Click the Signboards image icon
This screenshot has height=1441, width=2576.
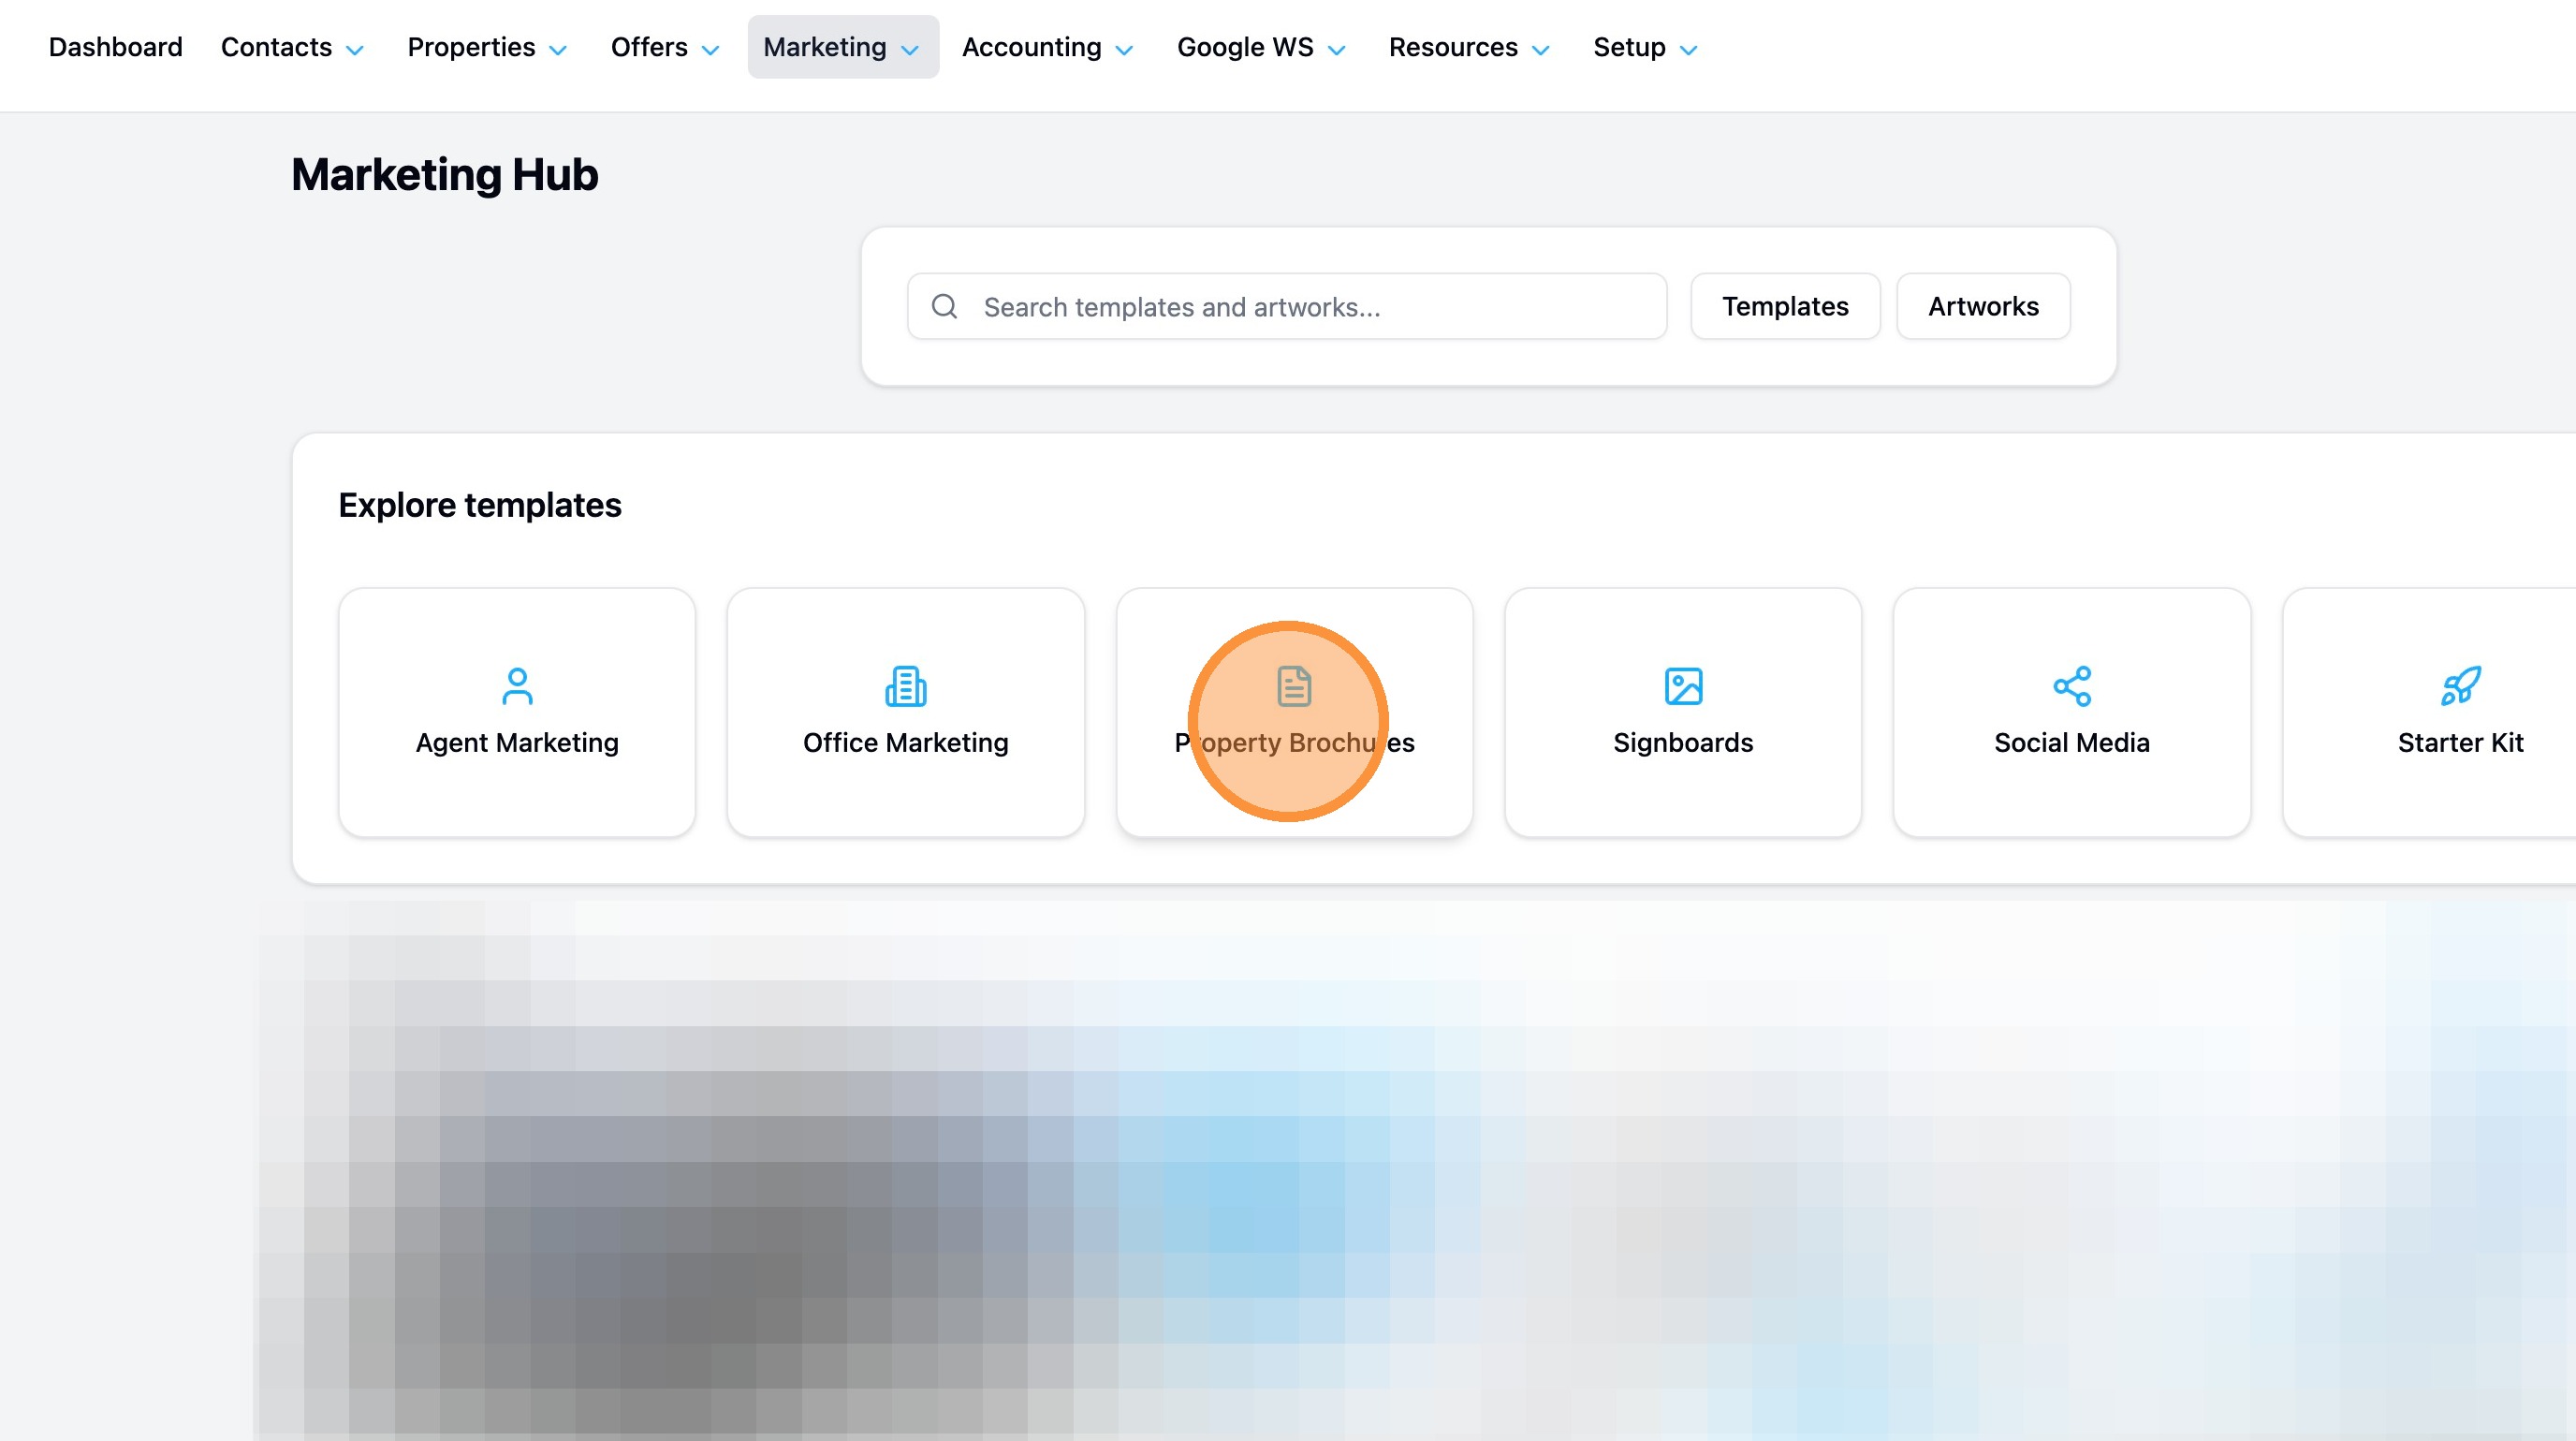(x=1683, y=686)
